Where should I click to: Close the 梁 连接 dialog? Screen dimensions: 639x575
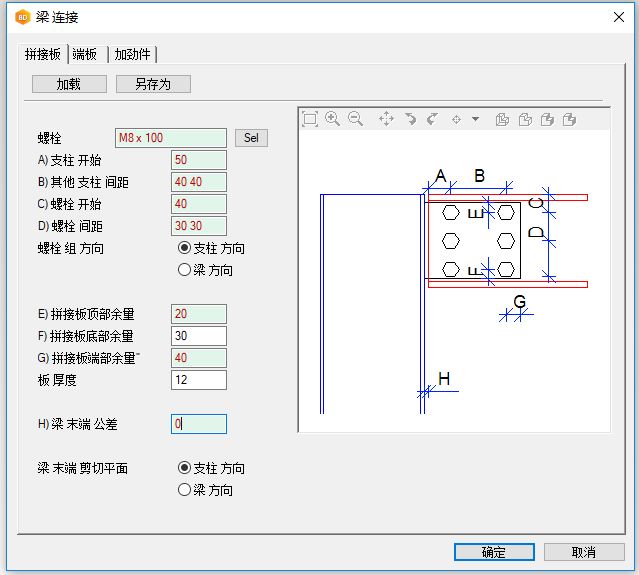(619, 17)
